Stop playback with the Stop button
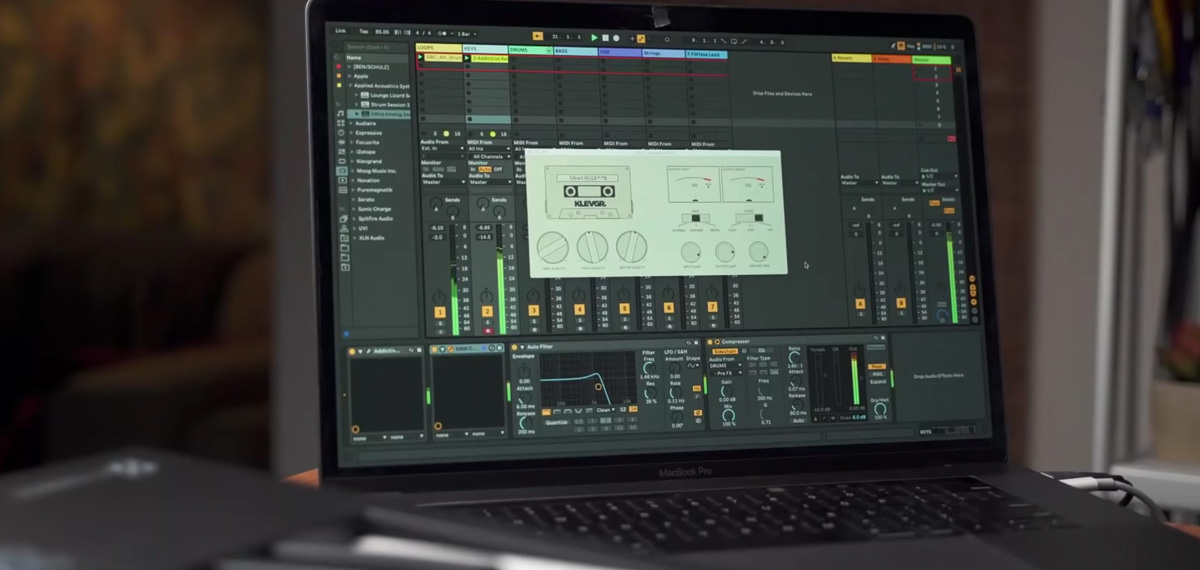1200x570 pixels. pos(605,38)
